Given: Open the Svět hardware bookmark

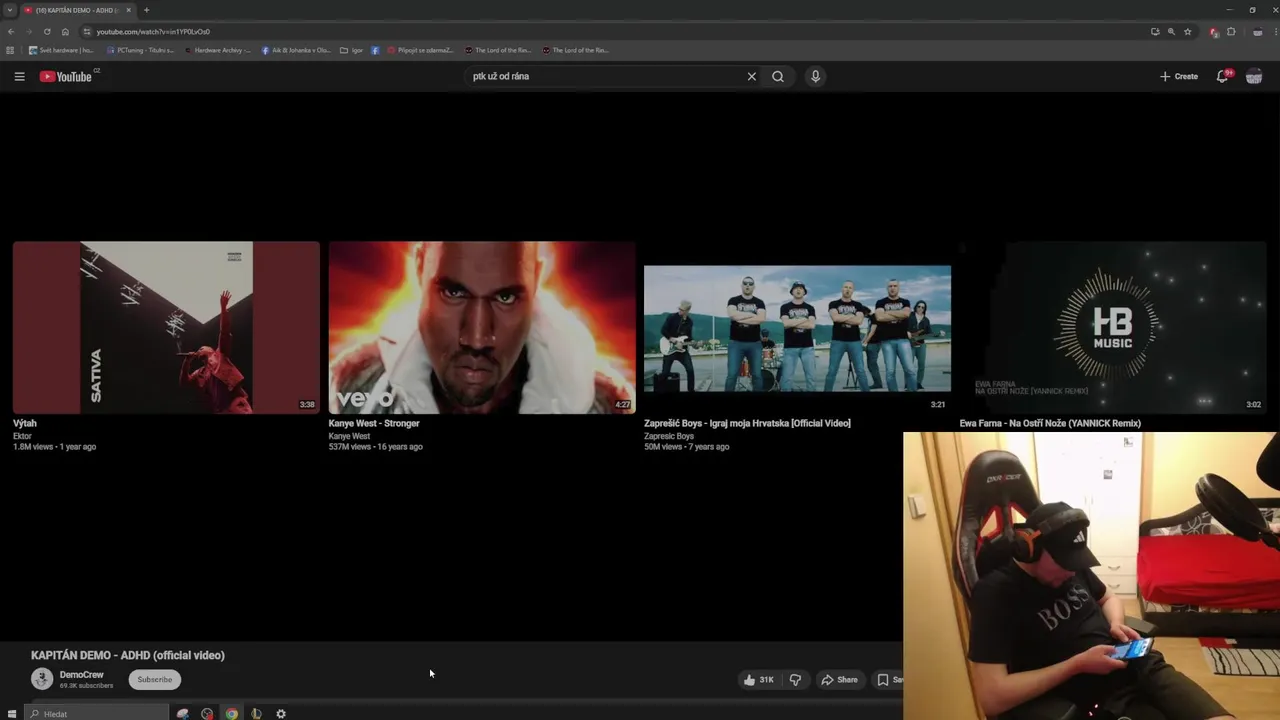Looking at the screenshot, I should tap(61, 50).
